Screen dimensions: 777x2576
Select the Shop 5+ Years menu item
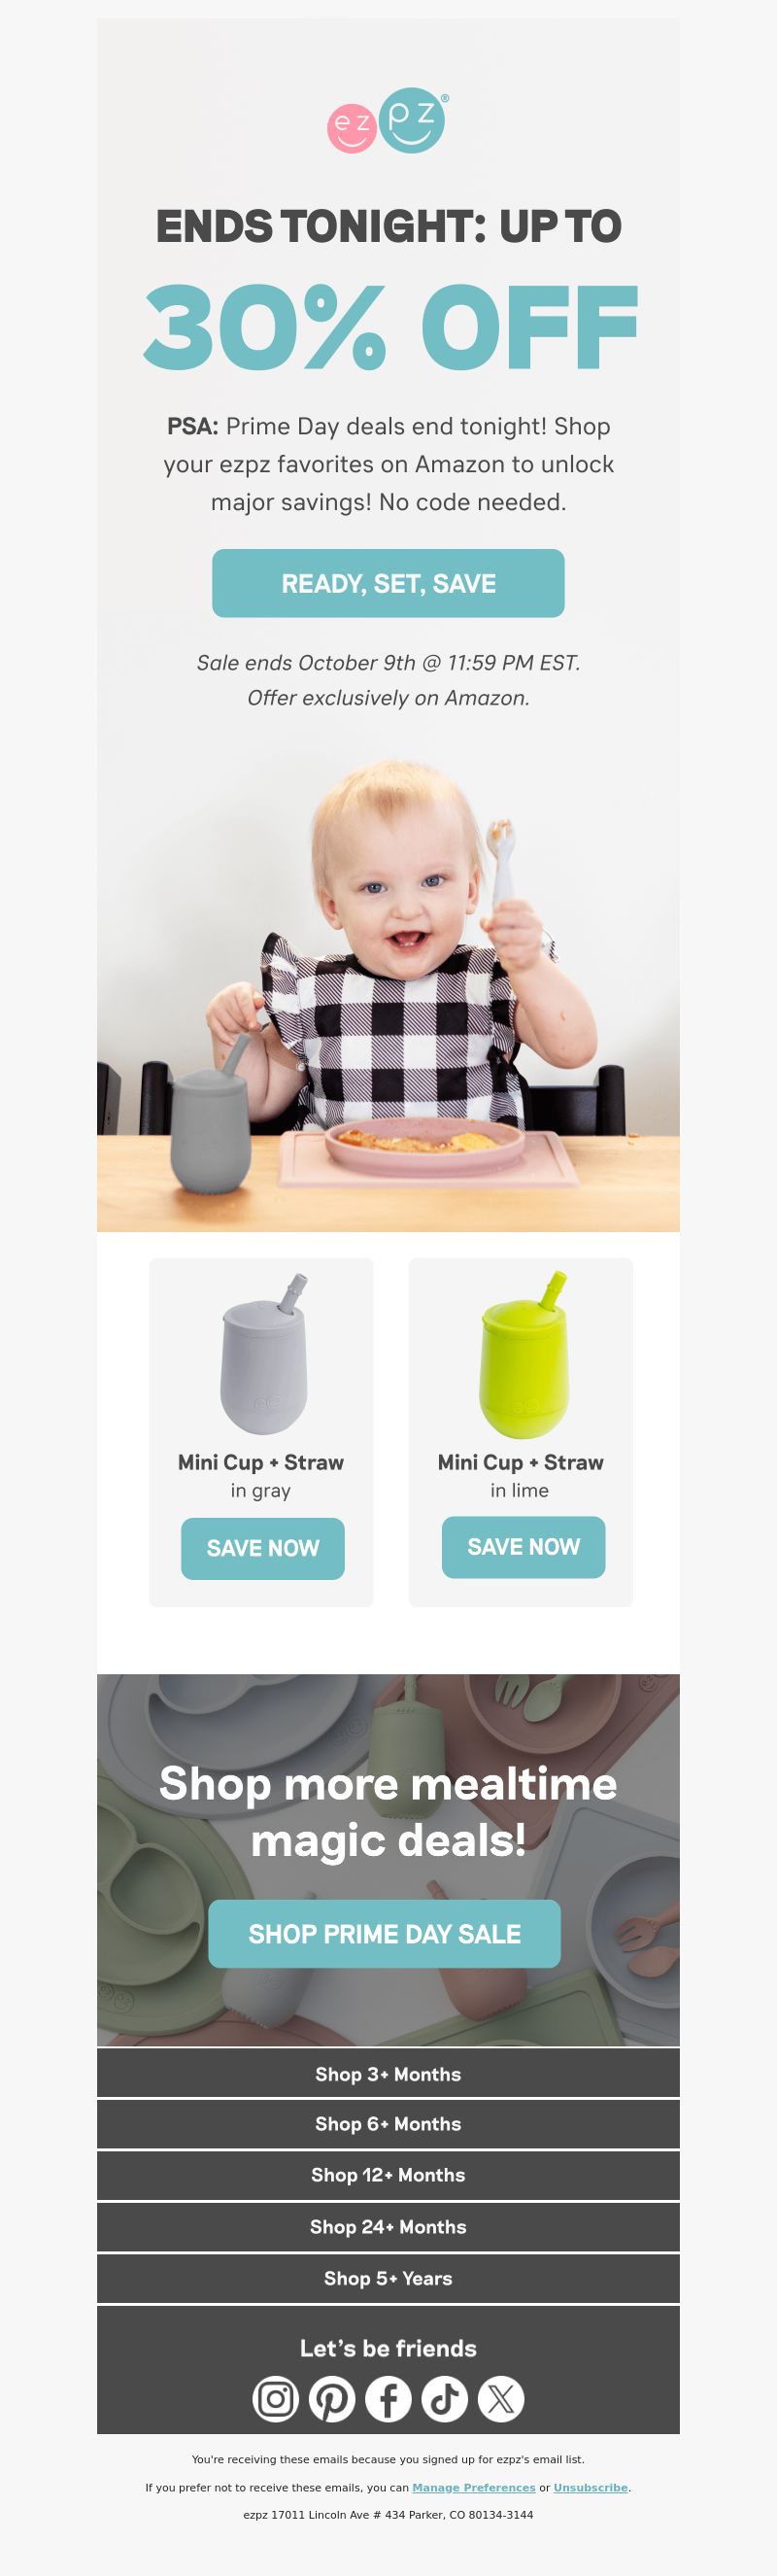click(388, 2278)
